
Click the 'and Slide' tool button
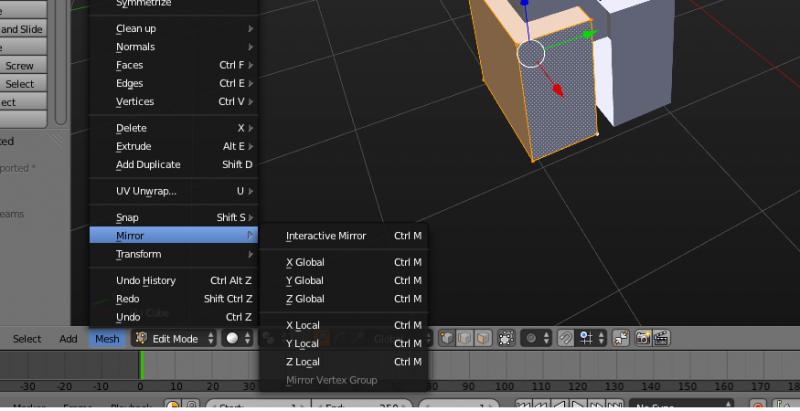[22, 29]
